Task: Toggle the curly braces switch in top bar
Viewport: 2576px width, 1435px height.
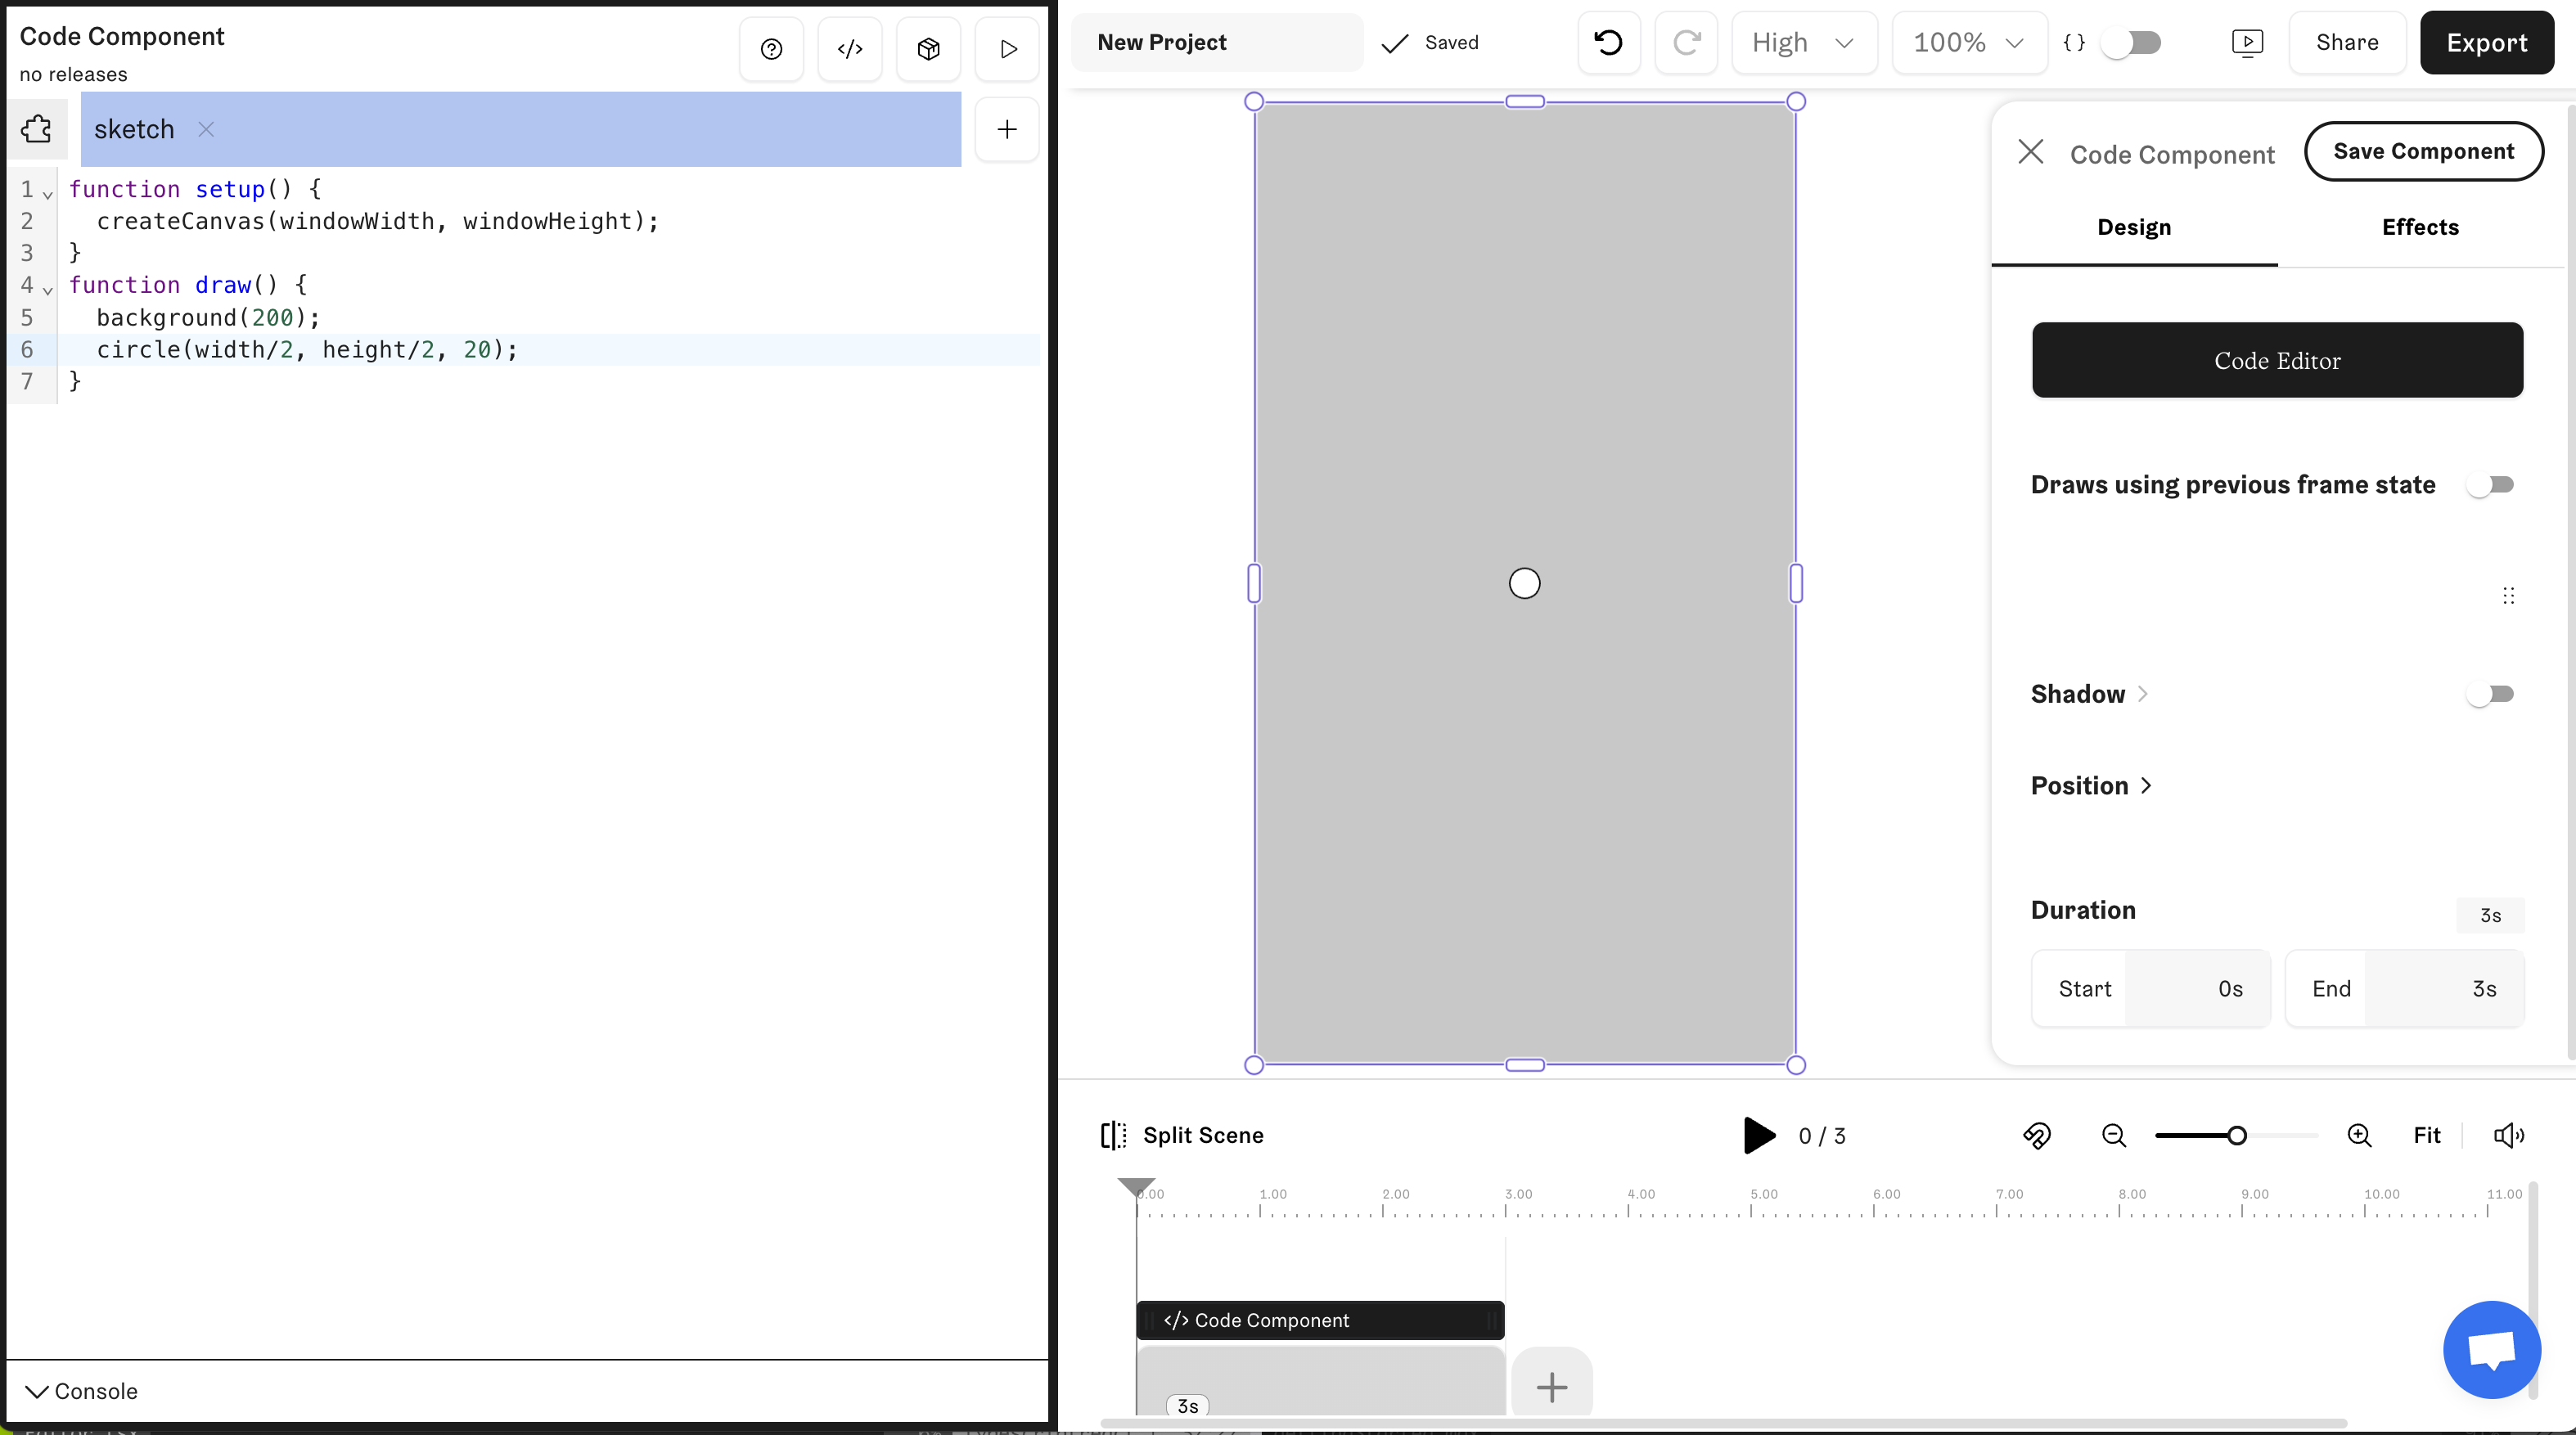Action: (x=2131, y=43)
